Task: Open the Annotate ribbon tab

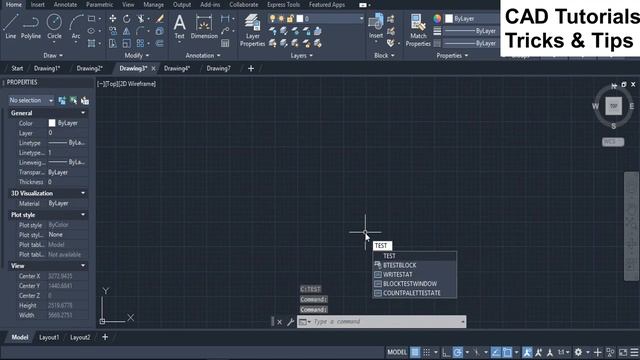Action: pos(65,4)
